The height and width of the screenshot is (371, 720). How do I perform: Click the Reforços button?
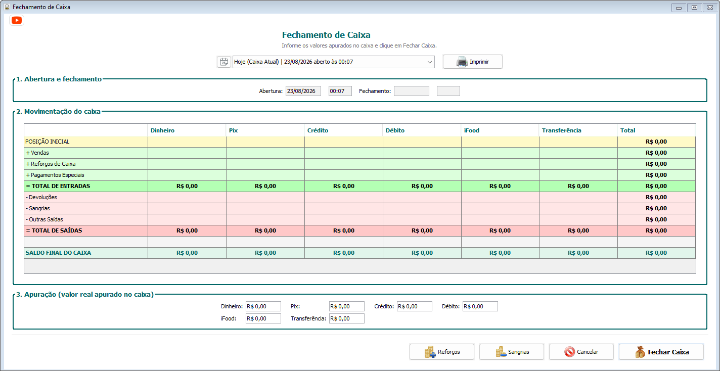tap(442, 352)
